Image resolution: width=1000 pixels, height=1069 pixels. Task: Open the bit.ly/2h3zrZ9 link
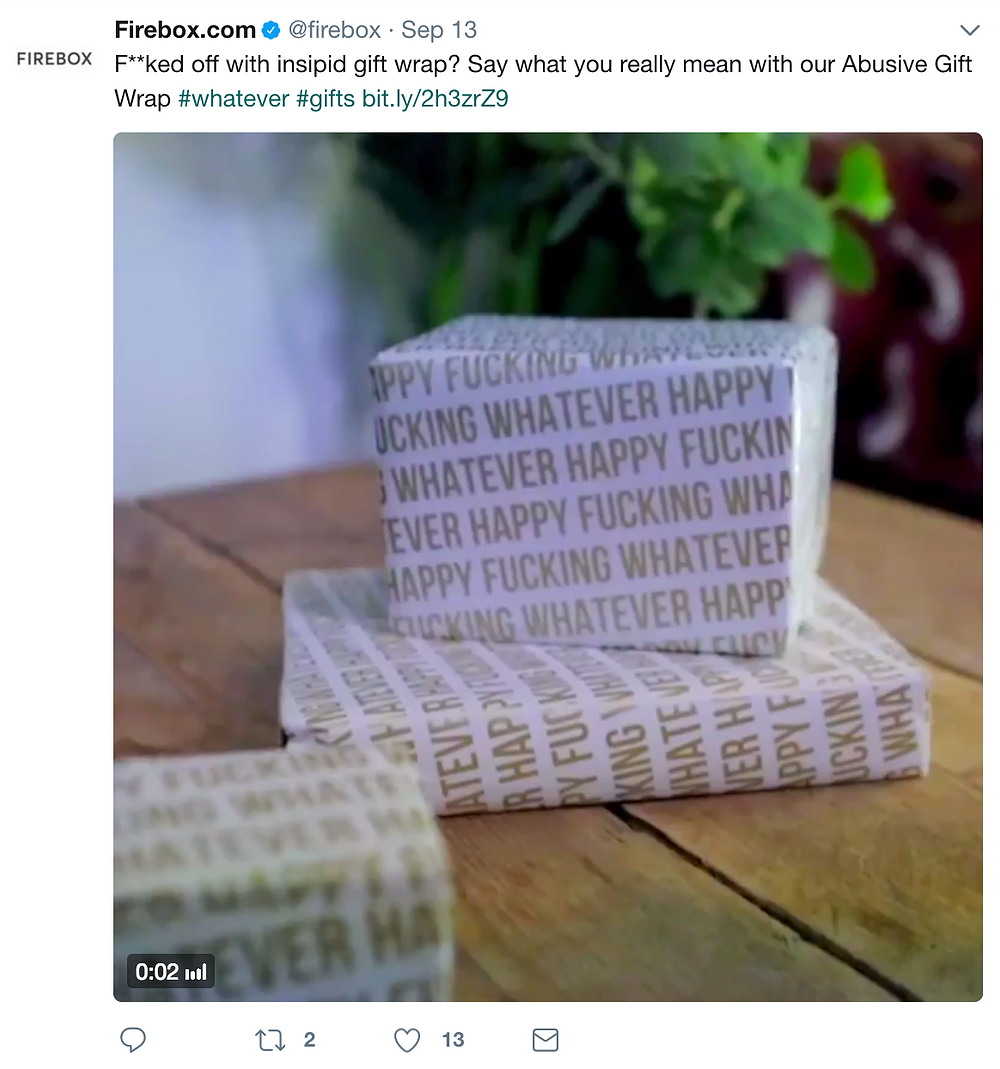click(x=435, y=99)
